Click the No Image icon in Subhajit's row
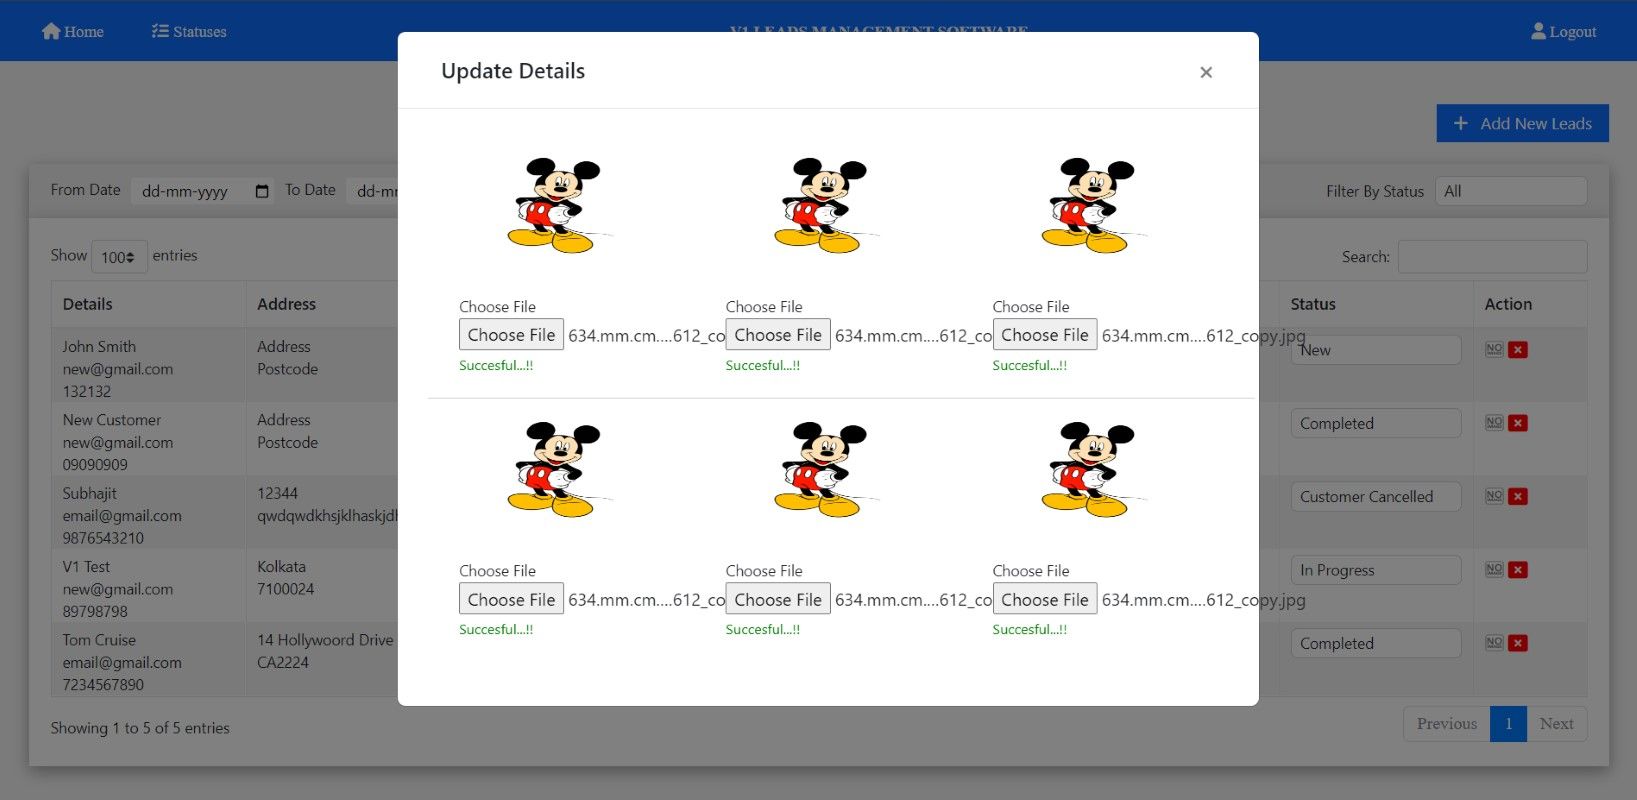 coord(1494,496)
